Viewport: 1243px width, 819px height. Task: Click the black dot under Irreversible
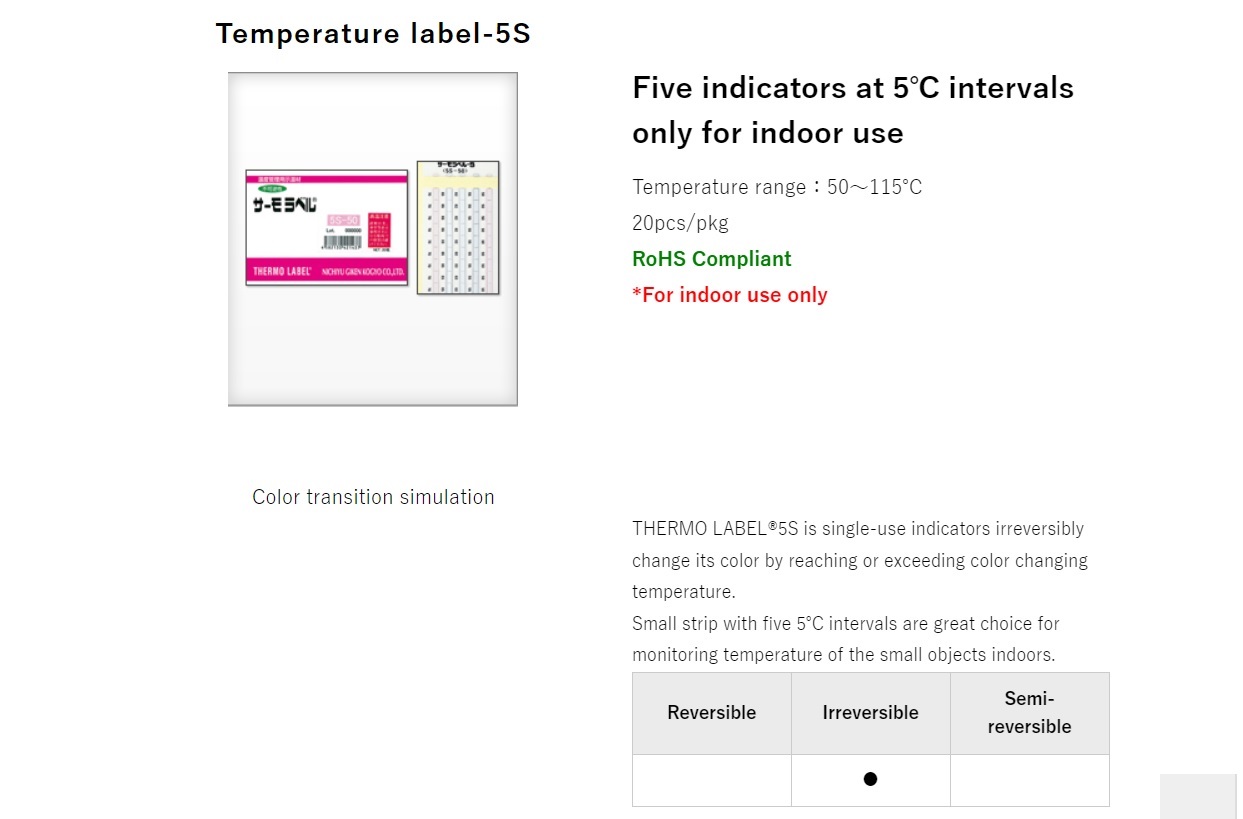coord(870,779)
